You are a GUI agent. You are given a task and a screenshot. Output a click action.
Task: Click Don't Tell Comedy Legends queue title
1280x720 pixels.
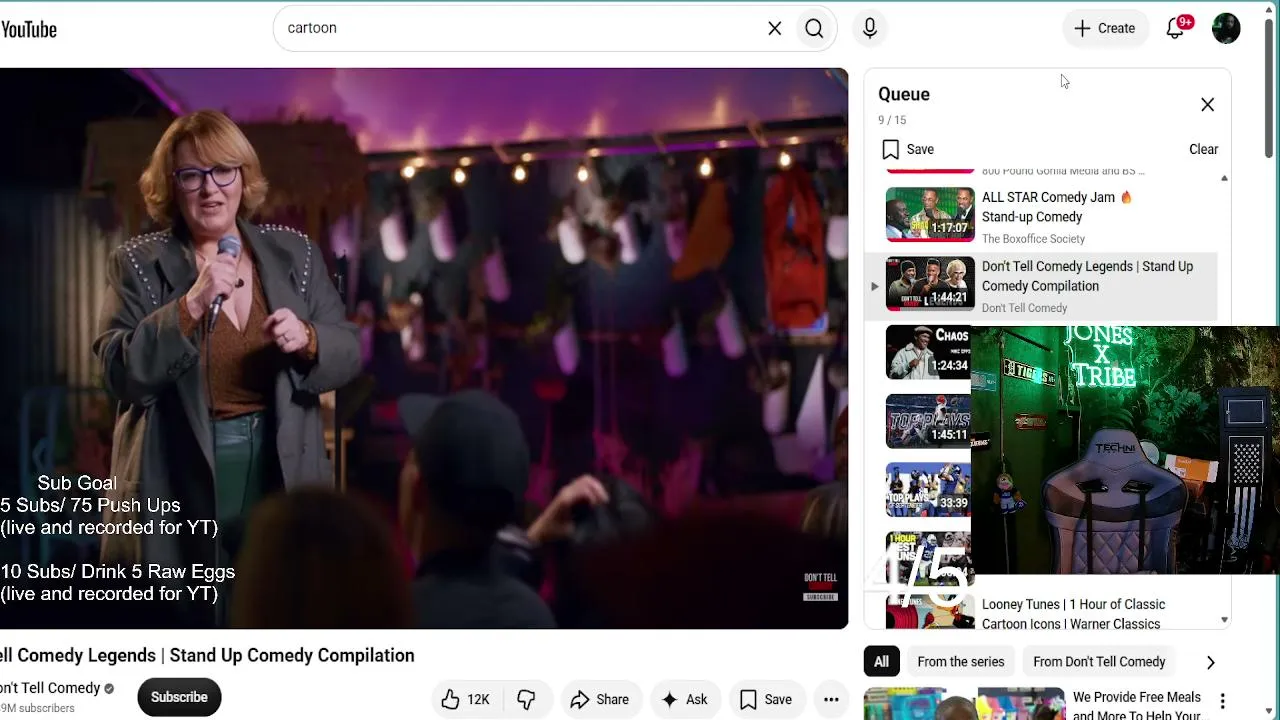1087,276
